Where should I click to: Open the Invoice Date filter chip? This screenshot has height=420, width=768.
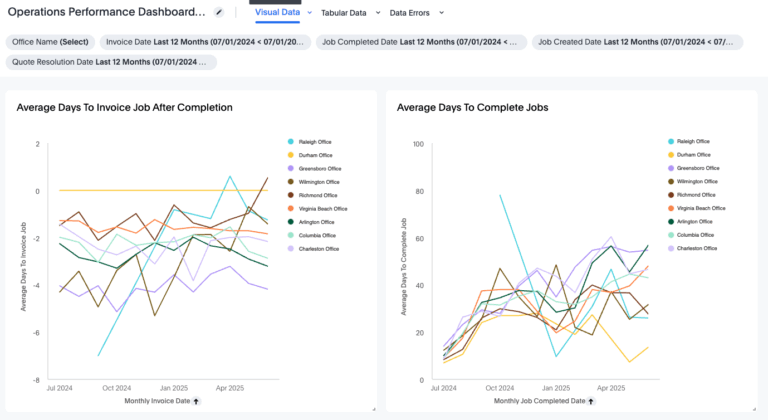(x=205, y=42)
